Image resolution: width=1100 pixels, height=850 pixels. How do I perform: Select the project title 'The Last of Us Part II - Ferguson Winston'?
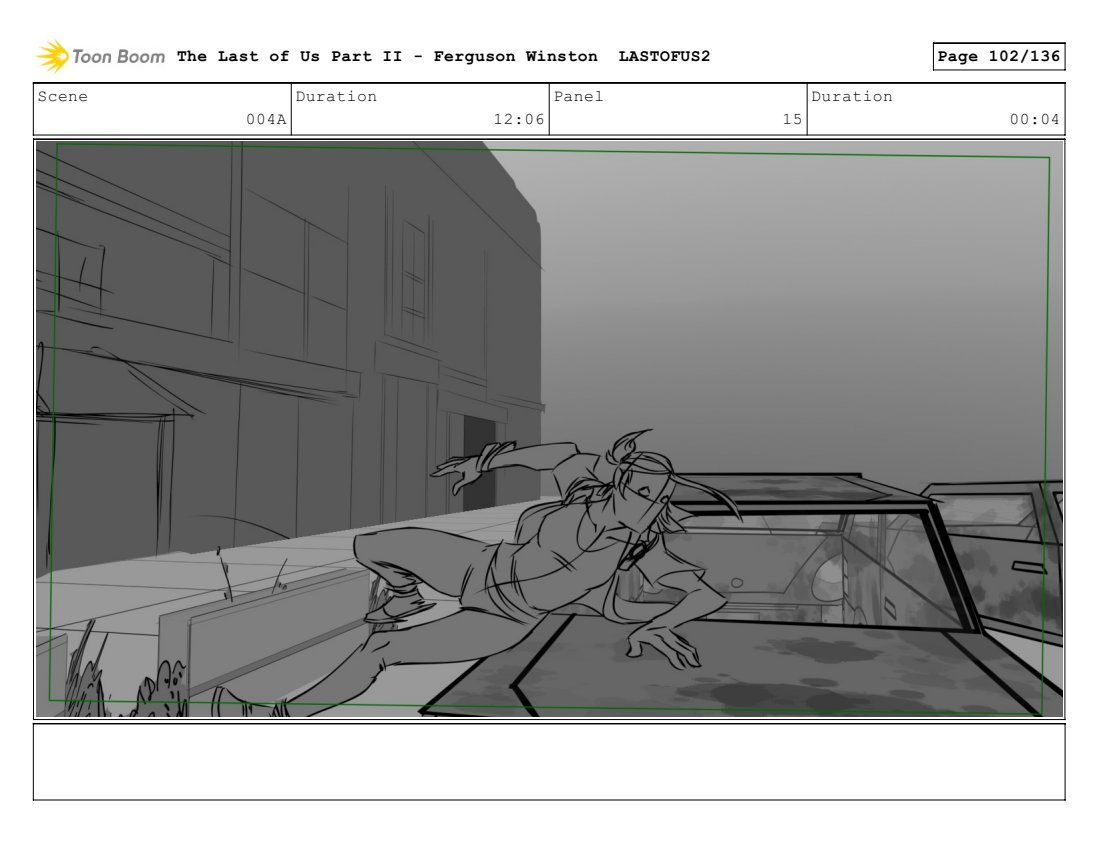[387, 56]
